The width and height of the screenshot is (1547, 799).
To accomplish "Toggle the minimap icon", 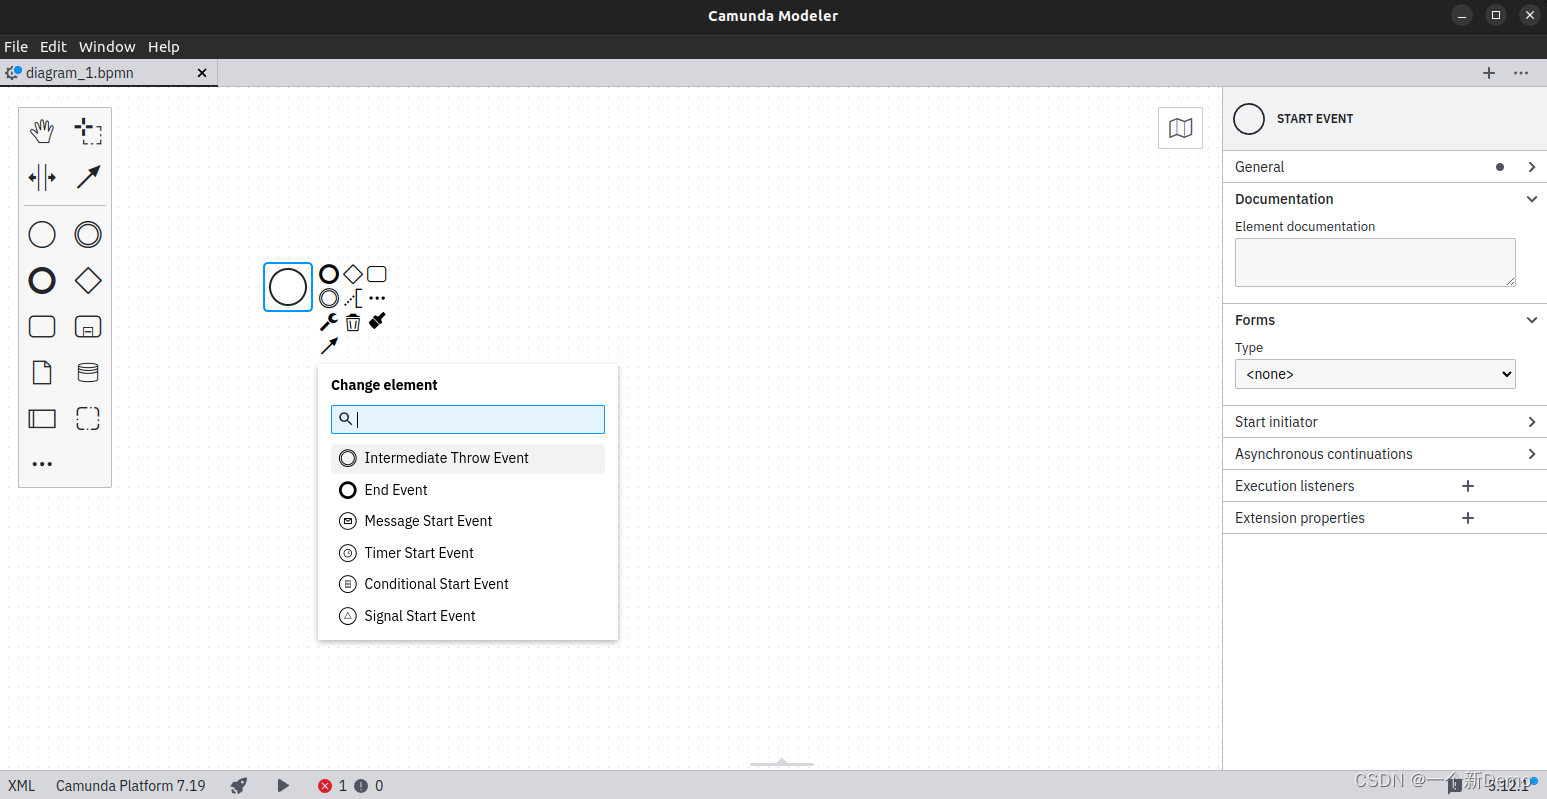I will (1181, 128).
